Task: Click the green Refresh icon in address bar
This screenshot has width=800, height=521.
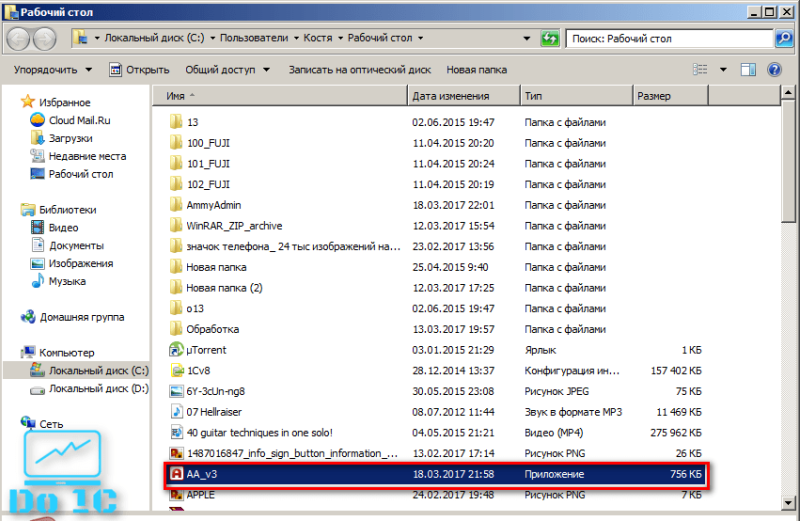Action: tap(549, 38)
